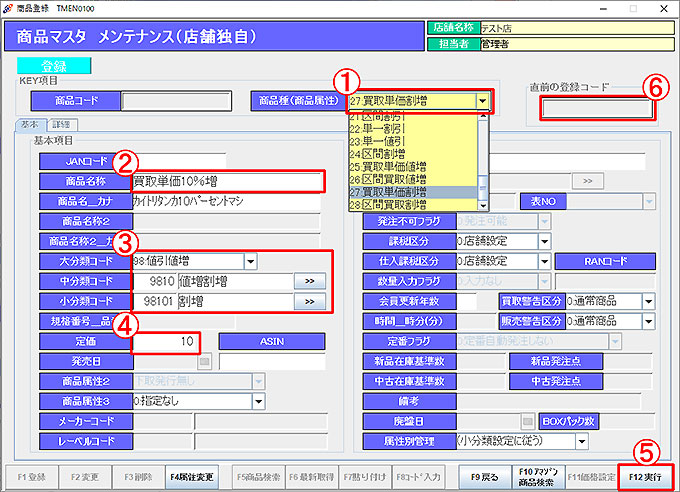The width and height of the screenshot is (680, 492).
Task: Click the 会員更新年数 input field
Action: pyautogui.click(x=467, y=301)
